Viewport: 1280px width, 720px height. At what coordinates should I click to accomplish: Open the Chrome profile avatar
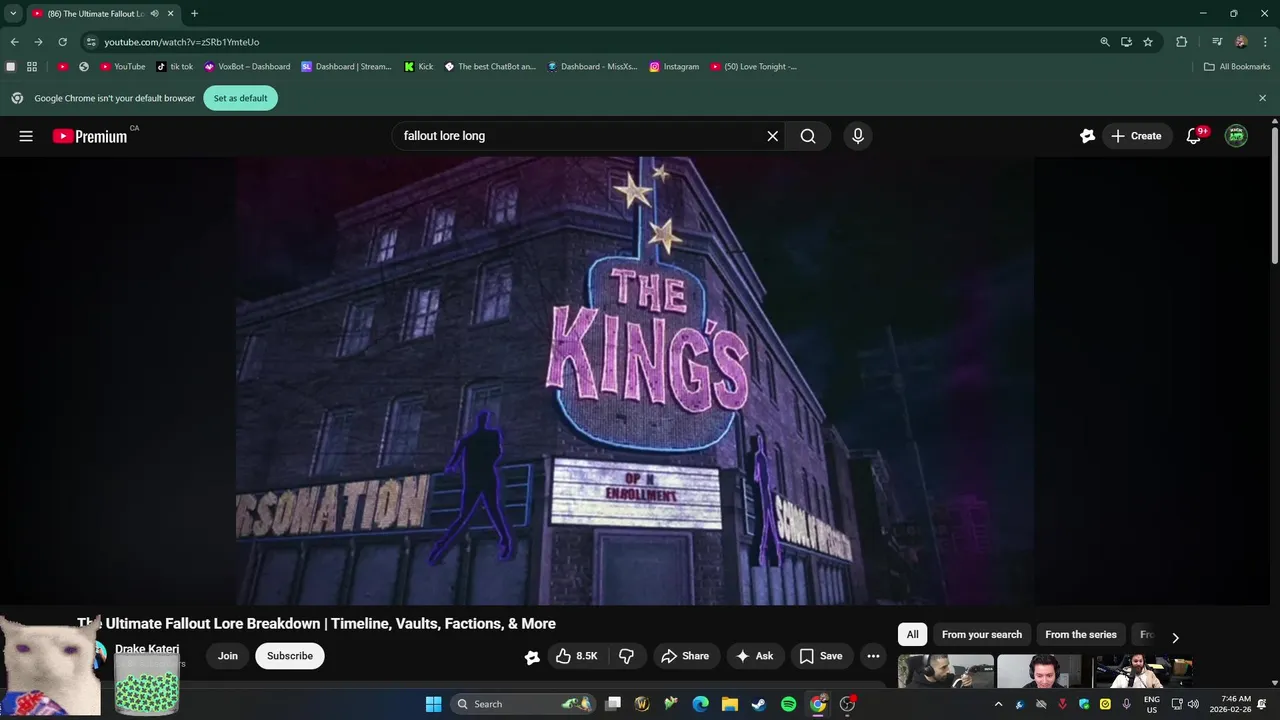1241,42
